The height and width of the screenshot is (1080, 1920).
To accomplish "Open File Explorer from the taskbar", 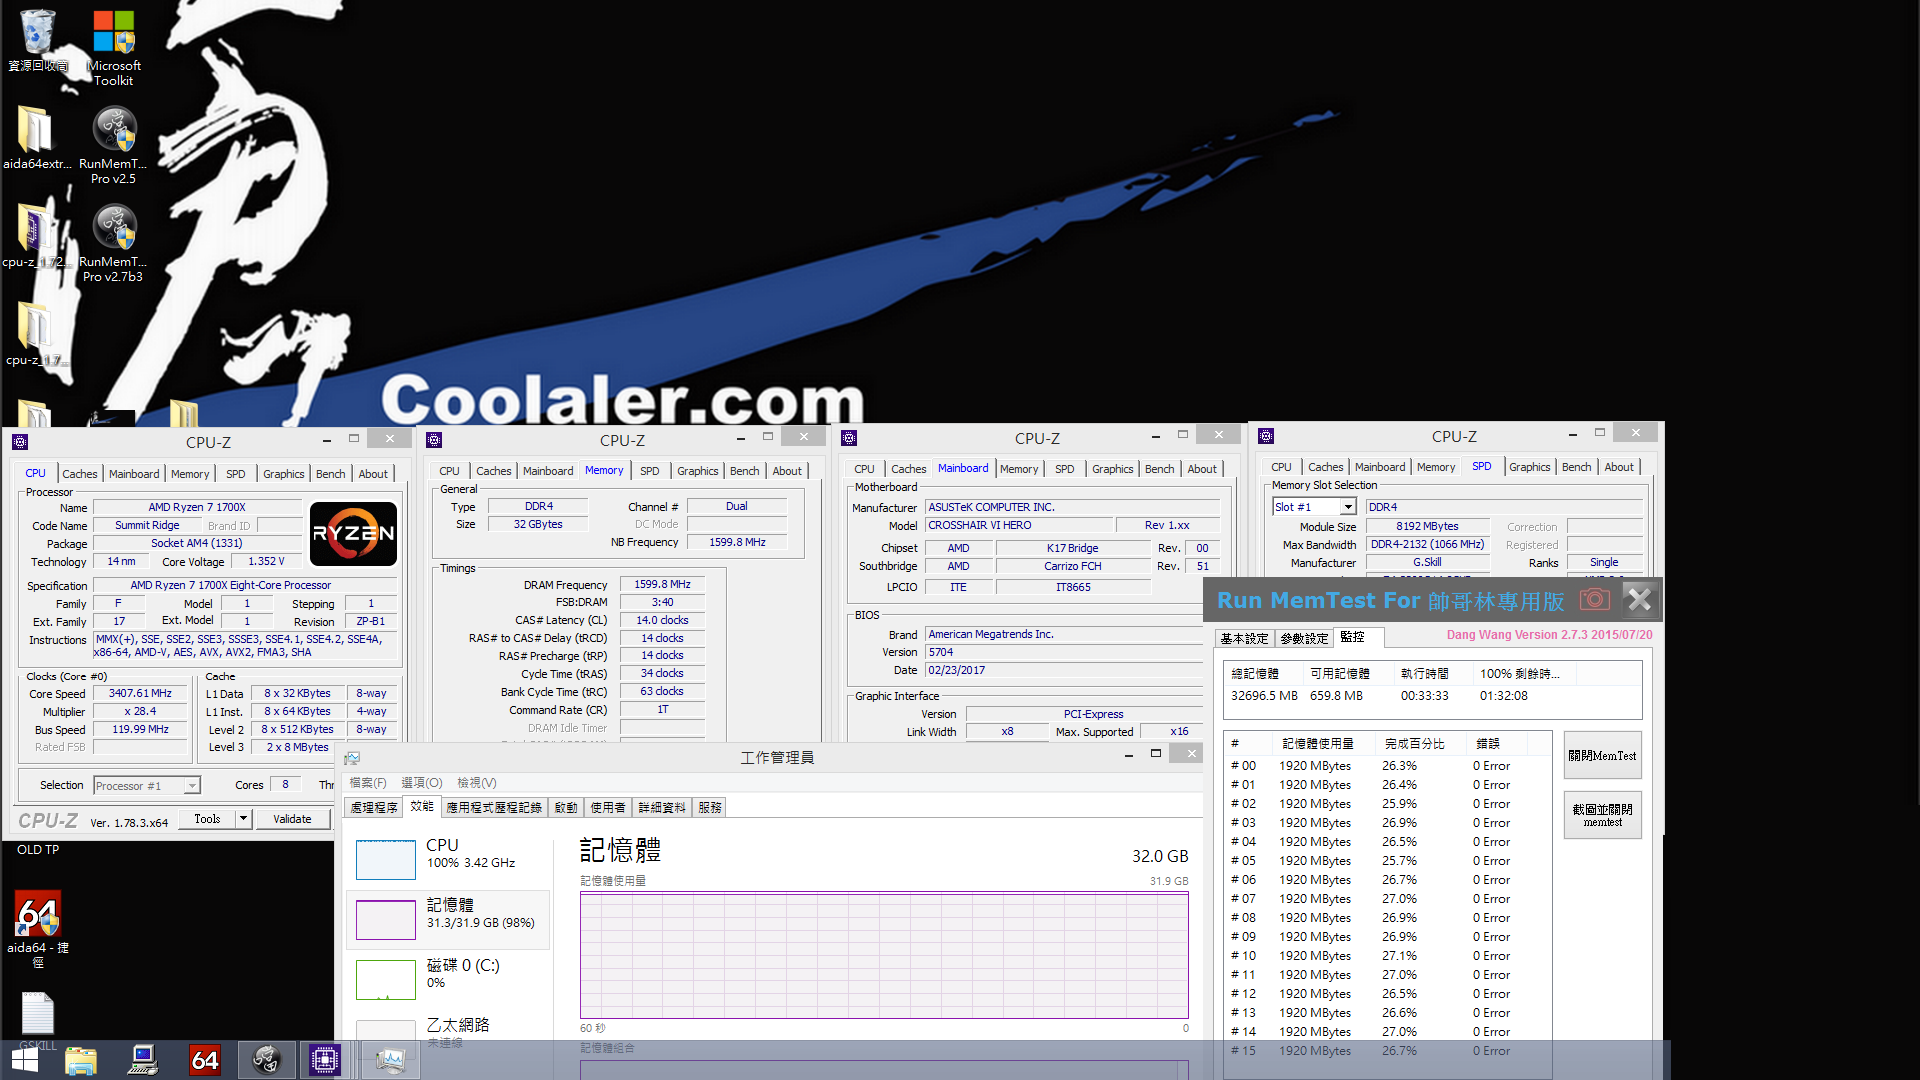I will 81,1060.
